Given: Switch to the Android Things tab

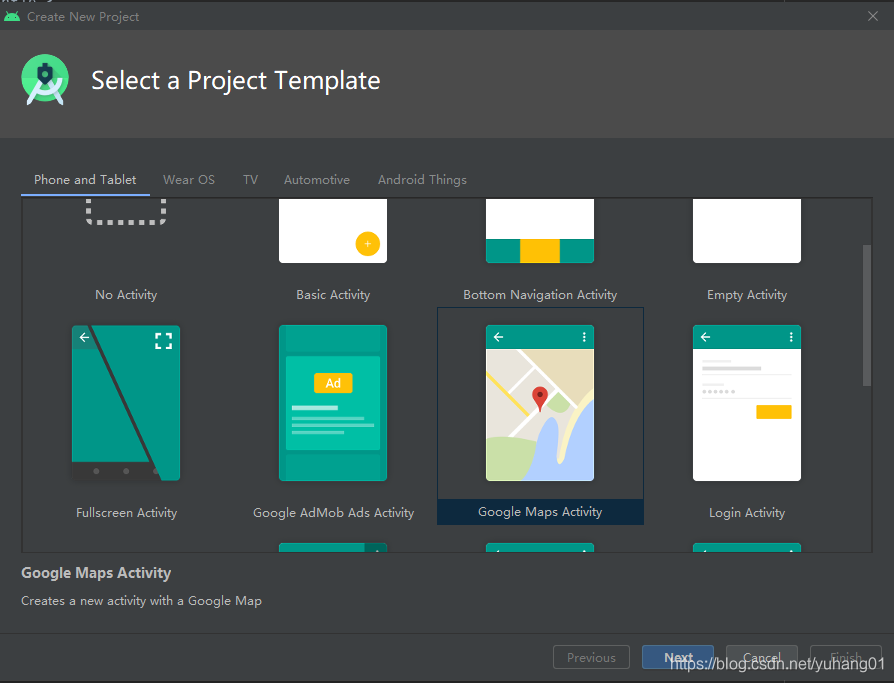Looking at the screenshot, I should 422,180.
